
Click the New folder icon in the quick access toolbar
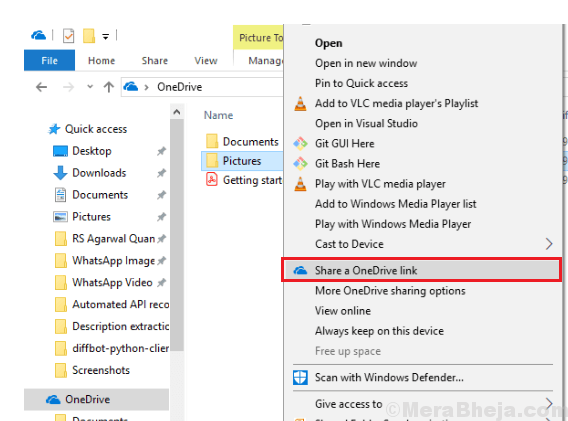pos(89,36)
